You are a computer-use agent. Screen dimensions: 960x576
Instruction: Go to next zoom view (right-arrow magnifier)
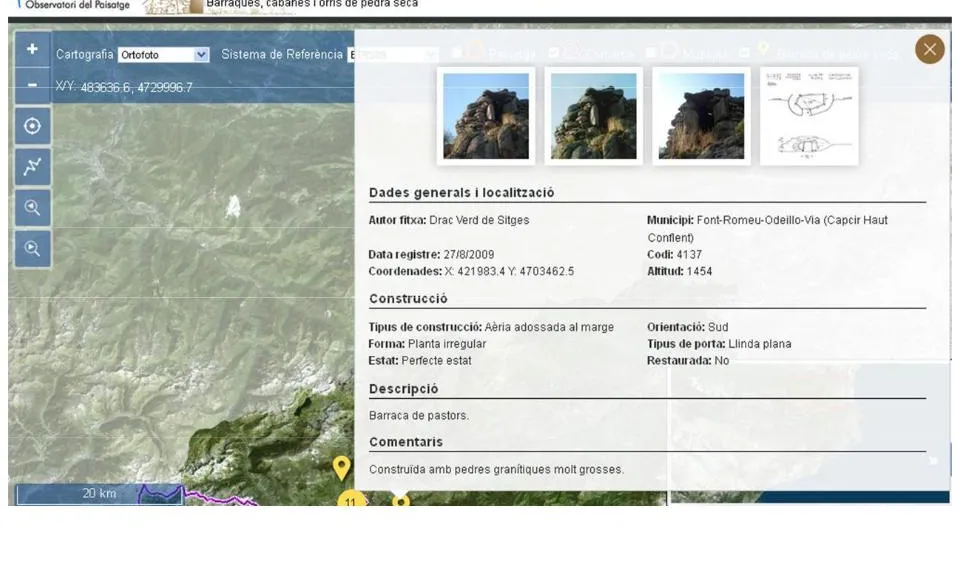tap(32, 249)
